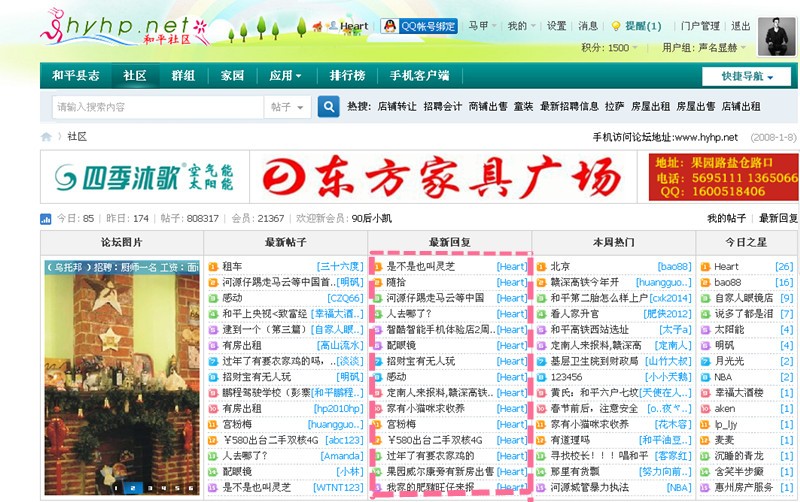Open the 快捷导航 dropdown
The width and height of the screenshot is (800, 502).
(746, 77)
